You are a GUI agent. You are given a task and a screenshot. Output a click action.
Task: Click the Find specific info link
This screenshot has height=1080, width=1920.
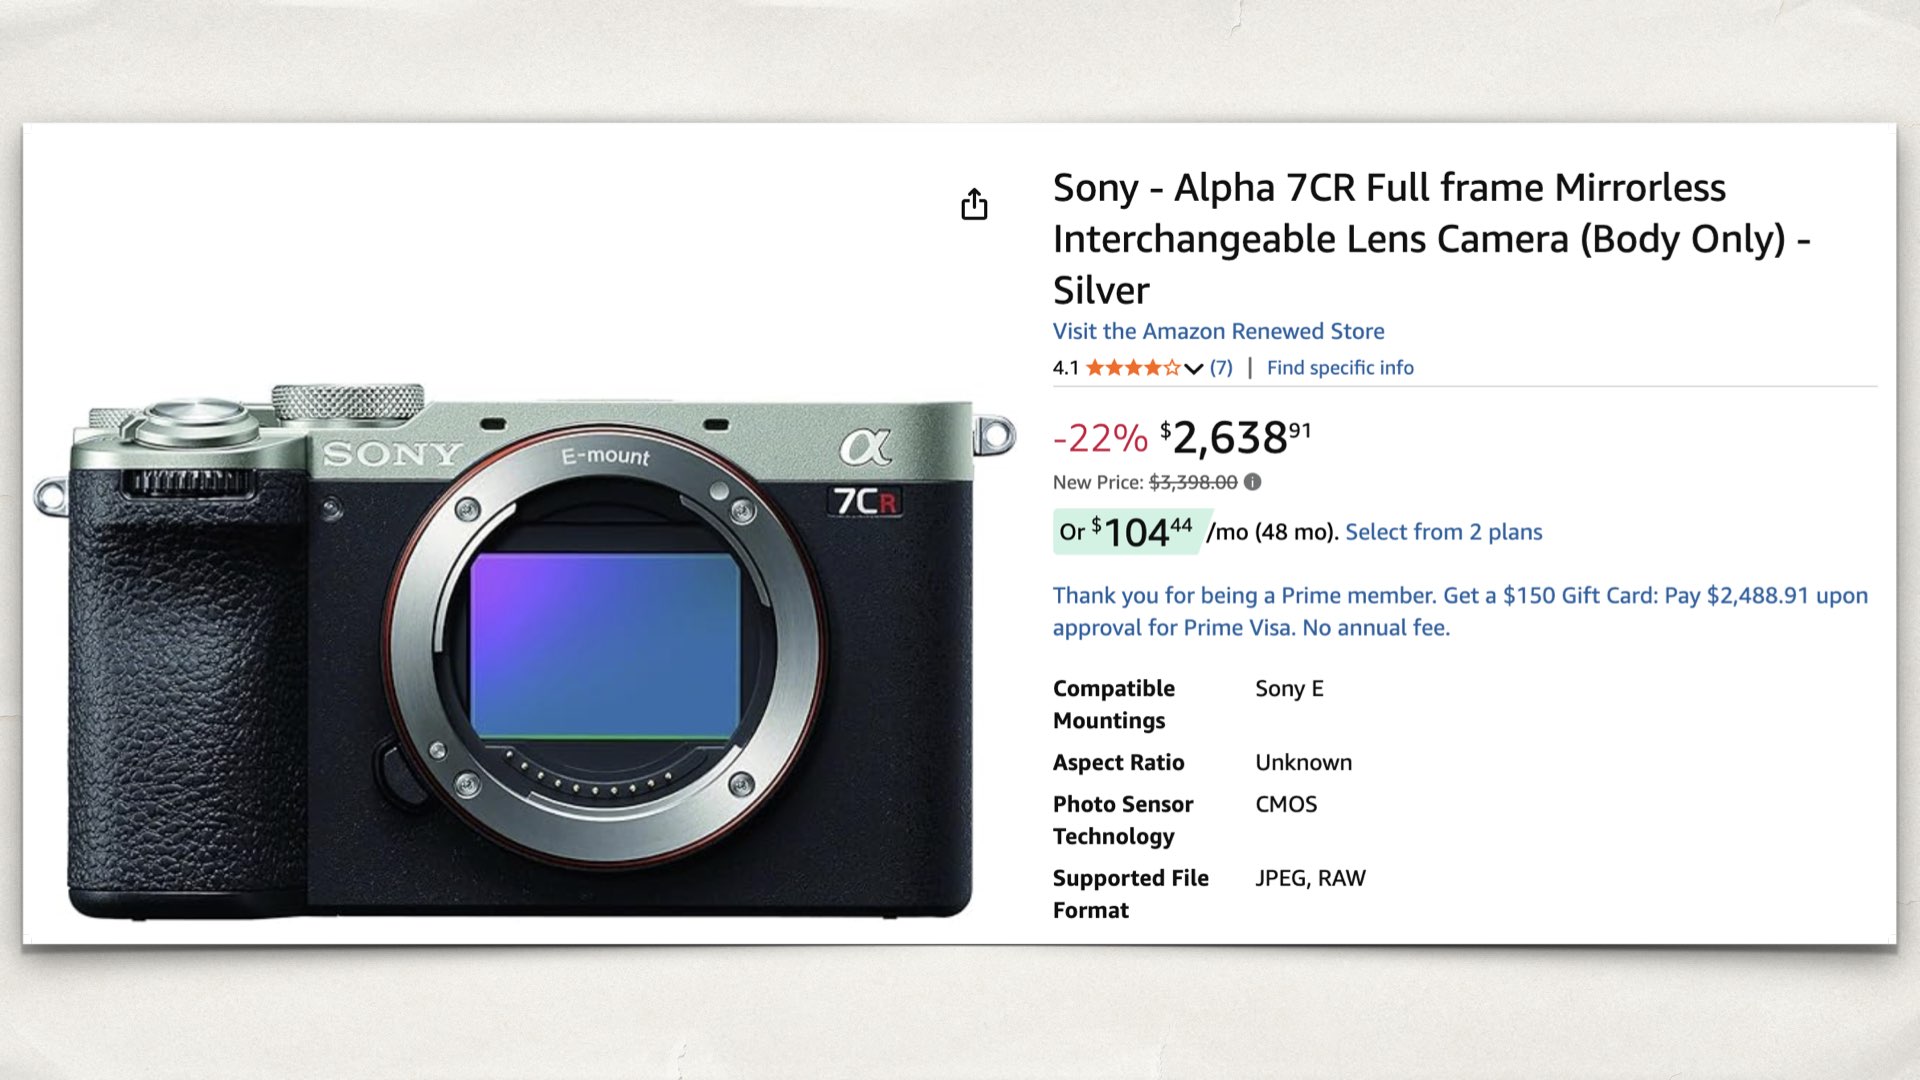coord(1340,367)
